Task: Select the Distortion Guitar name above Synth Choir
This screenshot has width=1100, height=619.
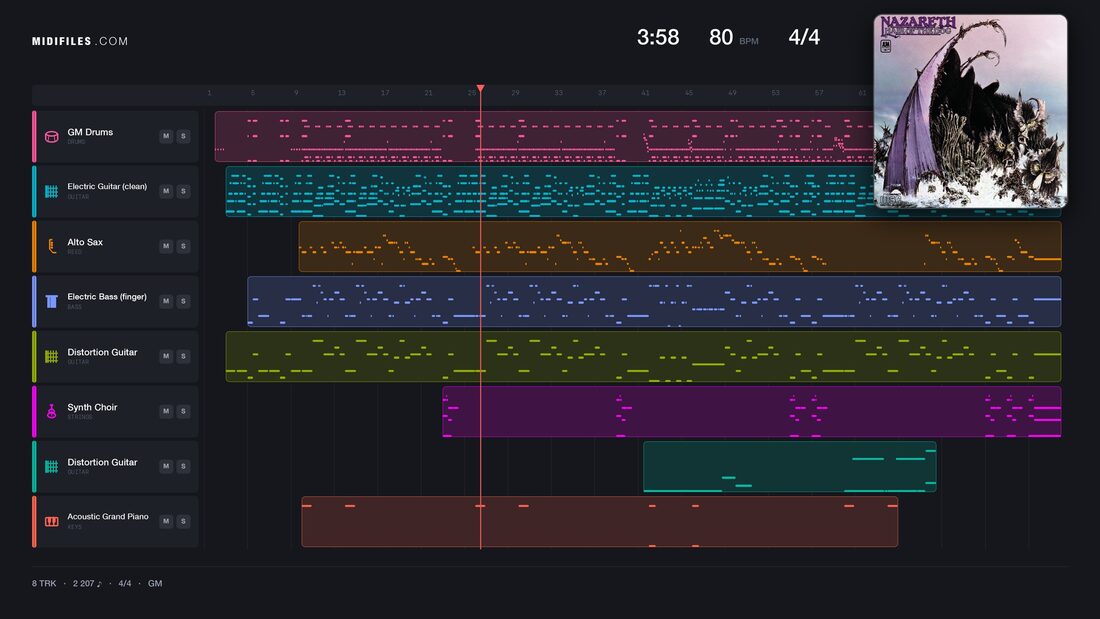Action: coord(102,352)
